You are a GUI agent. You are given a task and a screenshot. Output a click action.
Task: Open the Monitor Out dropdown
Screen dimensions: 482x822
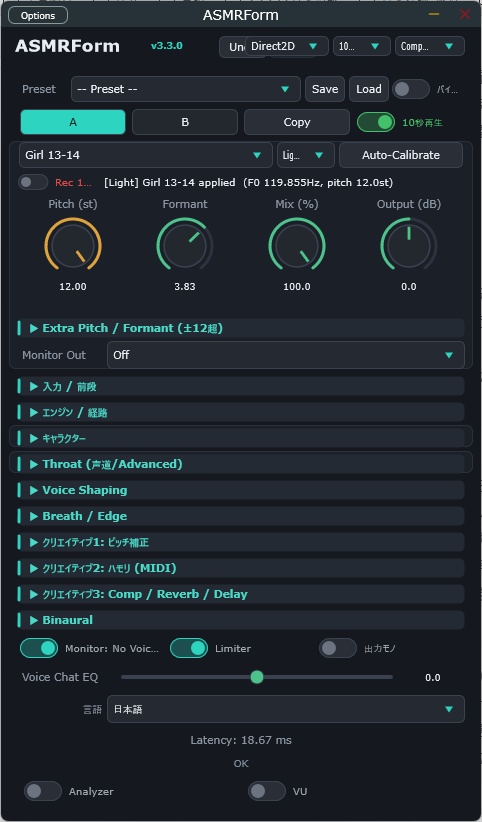point(286,355)
